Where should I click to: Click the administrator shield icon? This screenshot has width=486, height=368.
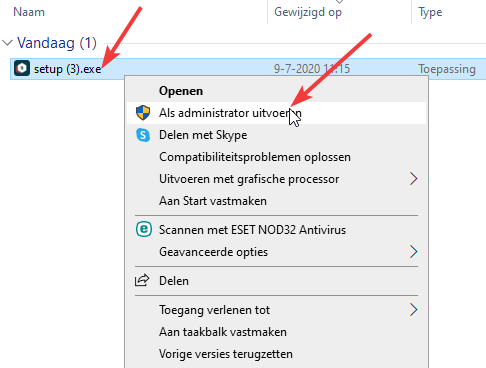coord(143,113)
